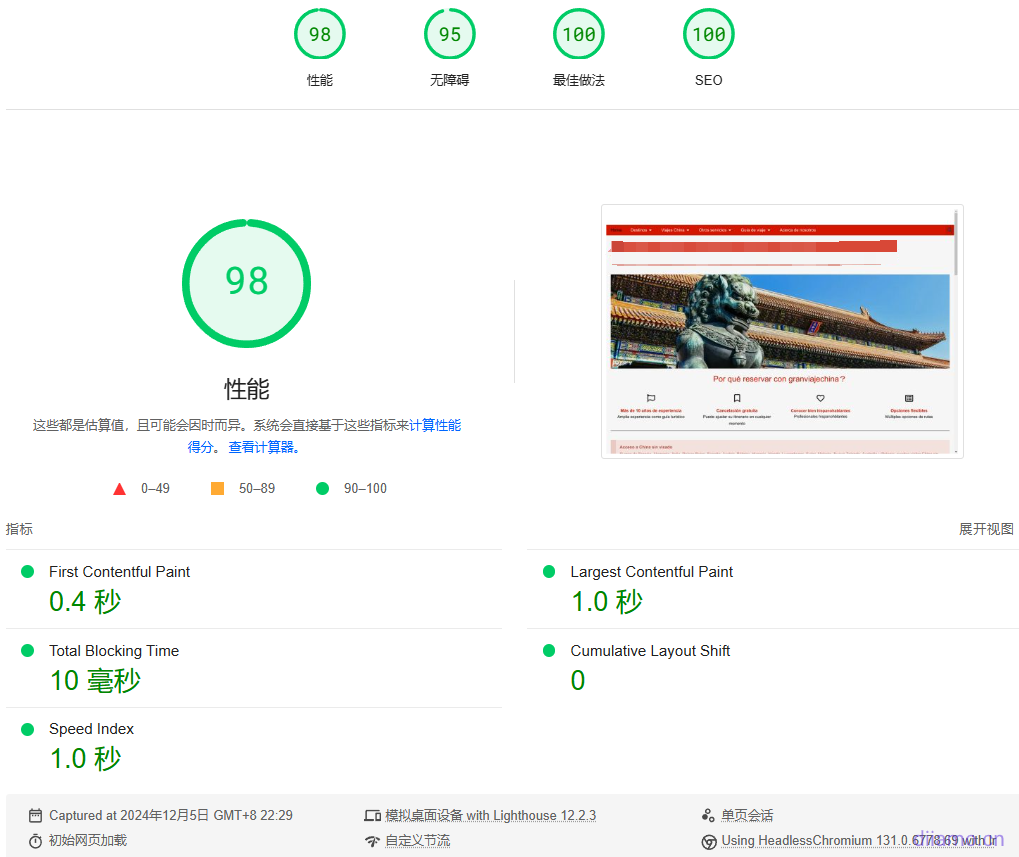Expand the metrics view with 展开视图

(x=986, y=529)
